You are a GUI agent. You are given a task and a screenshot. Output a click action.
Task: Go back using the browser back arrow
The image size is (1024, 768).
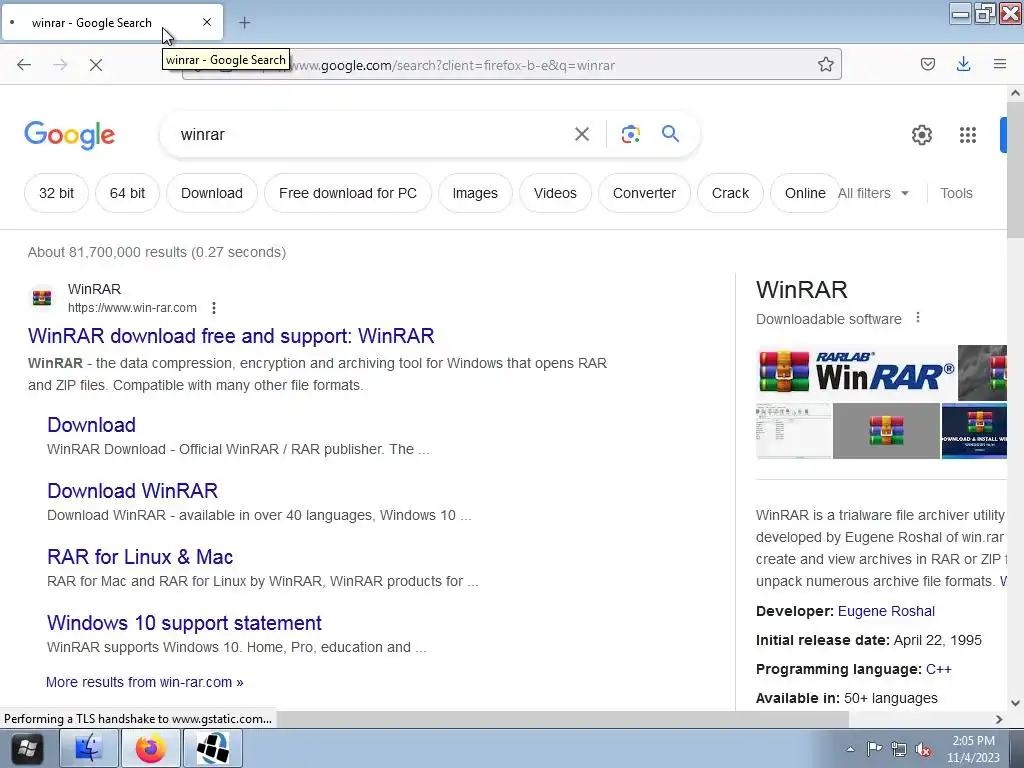coord(24,64)
